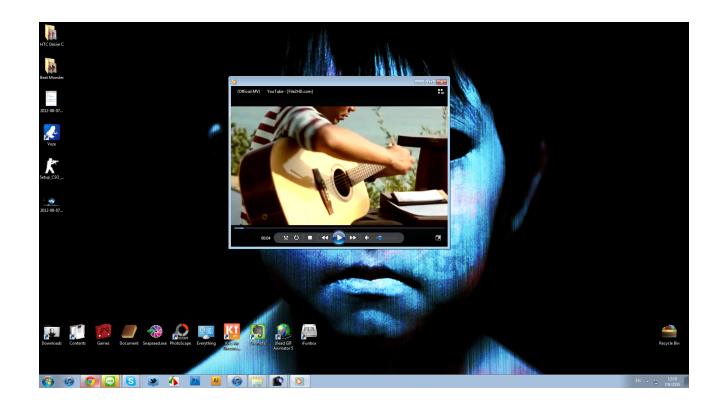Open the Contents desktop shortcut
This screenshot has width=728, height=409.
(x=78, y=335)
